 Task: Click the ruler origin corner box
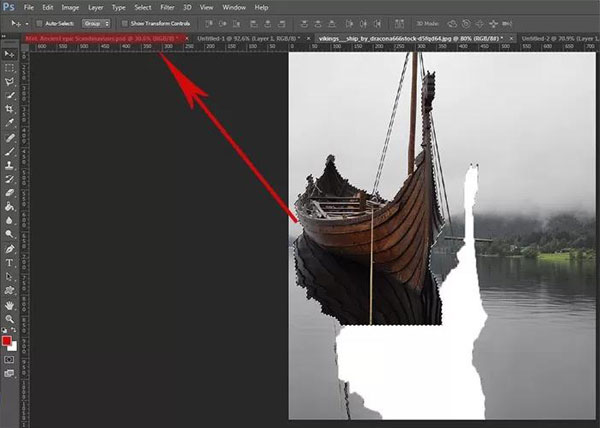pos(24,47)
